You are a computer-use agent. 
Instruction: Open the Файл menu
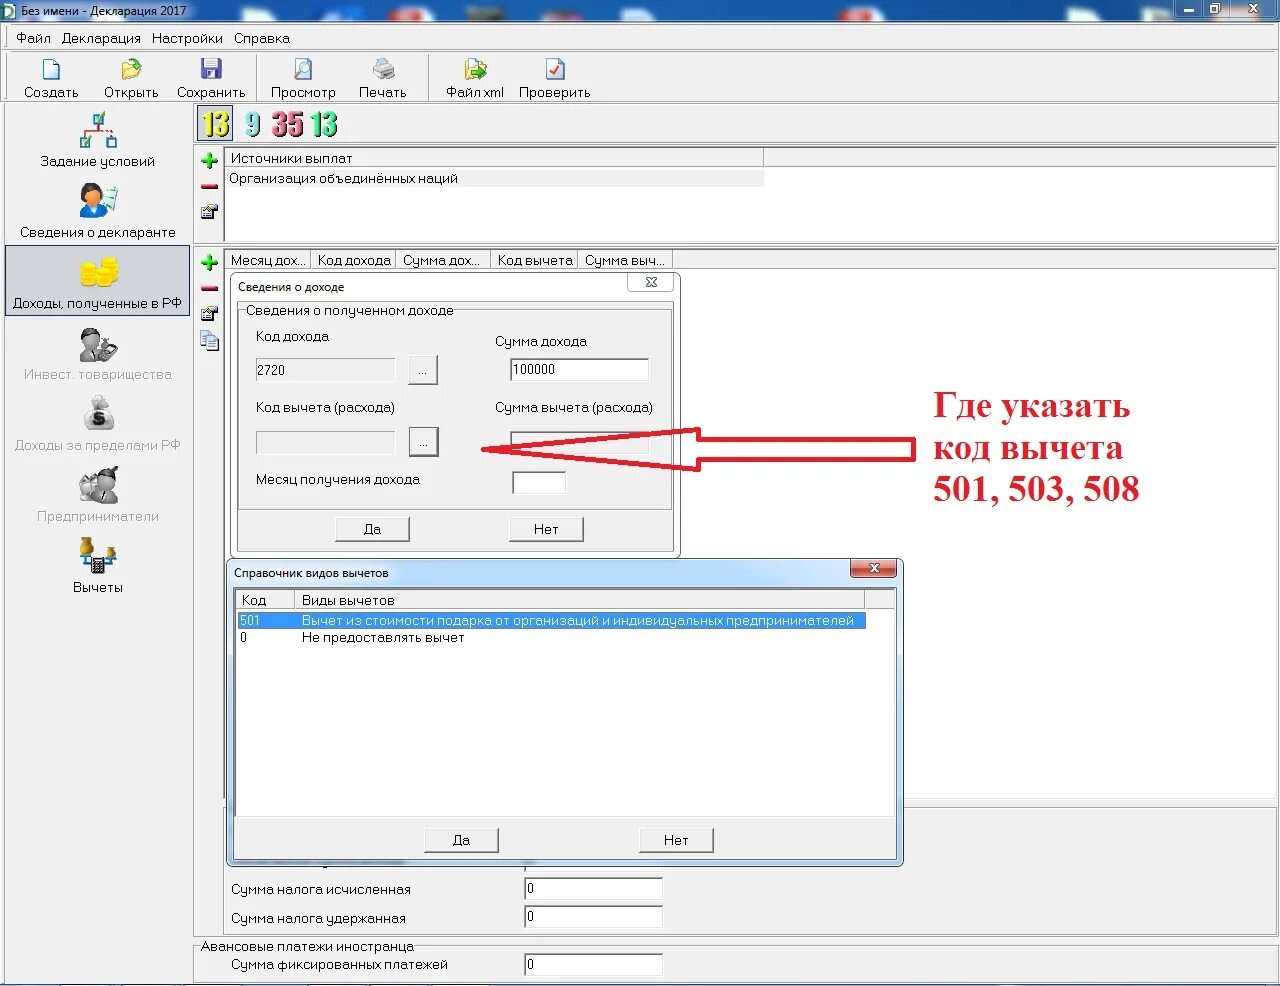click(x=33, y=38)
